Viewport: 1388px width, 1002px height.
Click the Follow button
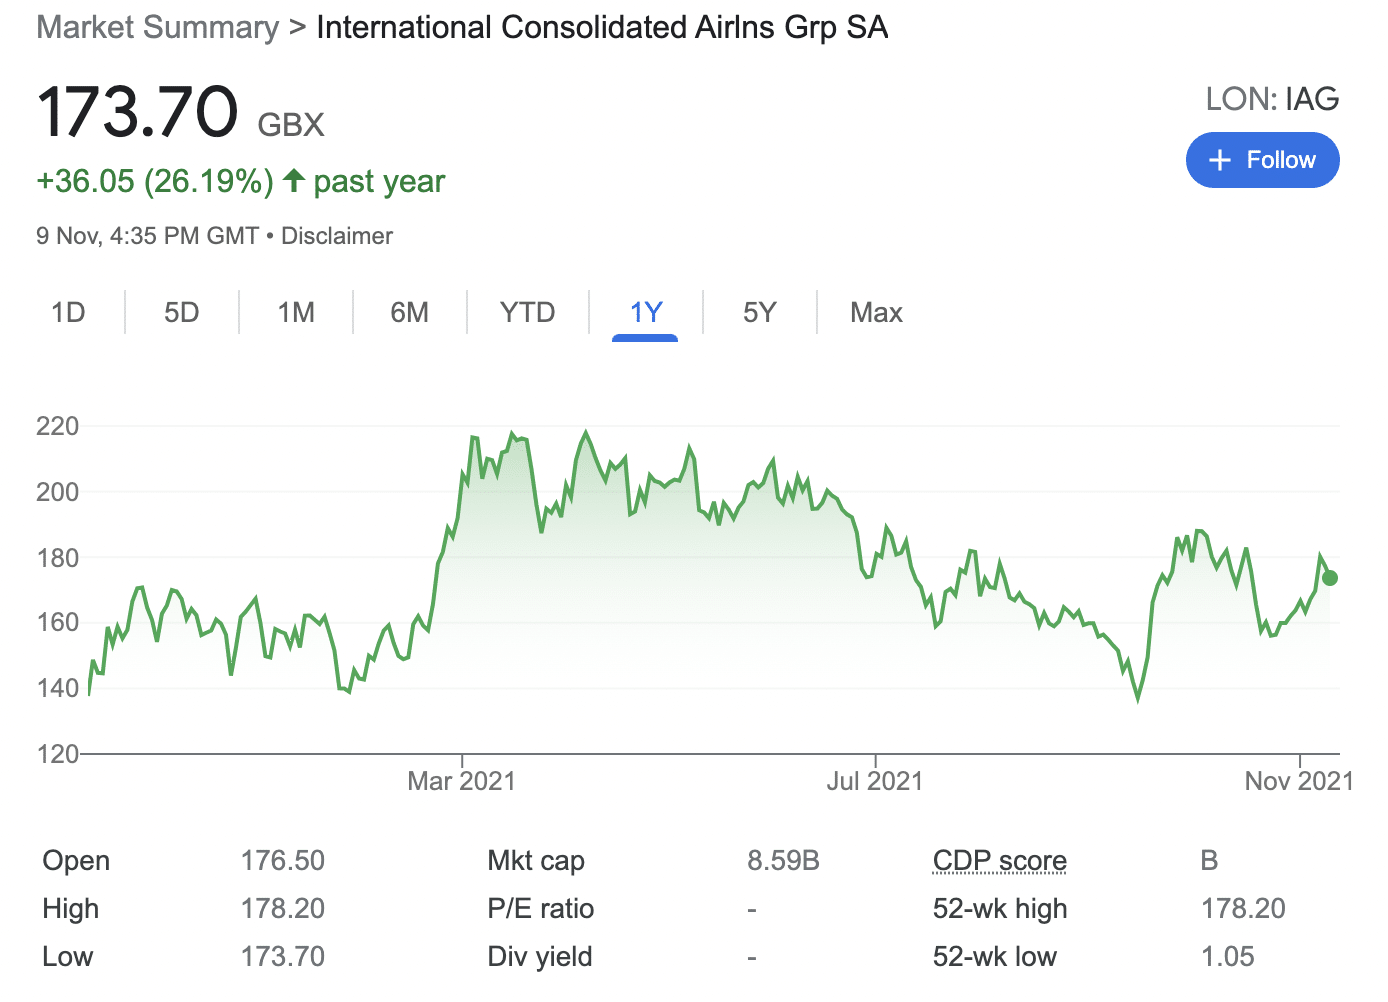1262,160
